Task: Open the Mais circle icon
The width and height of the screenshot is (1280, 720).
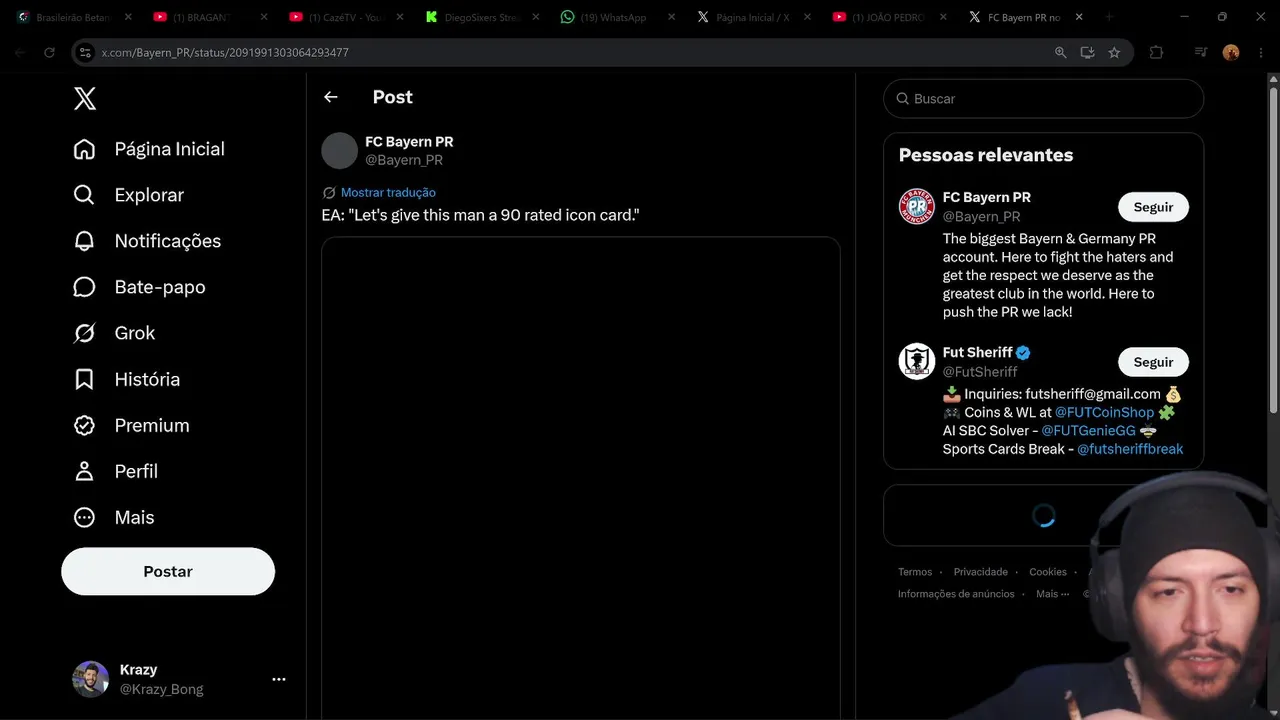Action: pyautogui.click(x=85, y=517)
